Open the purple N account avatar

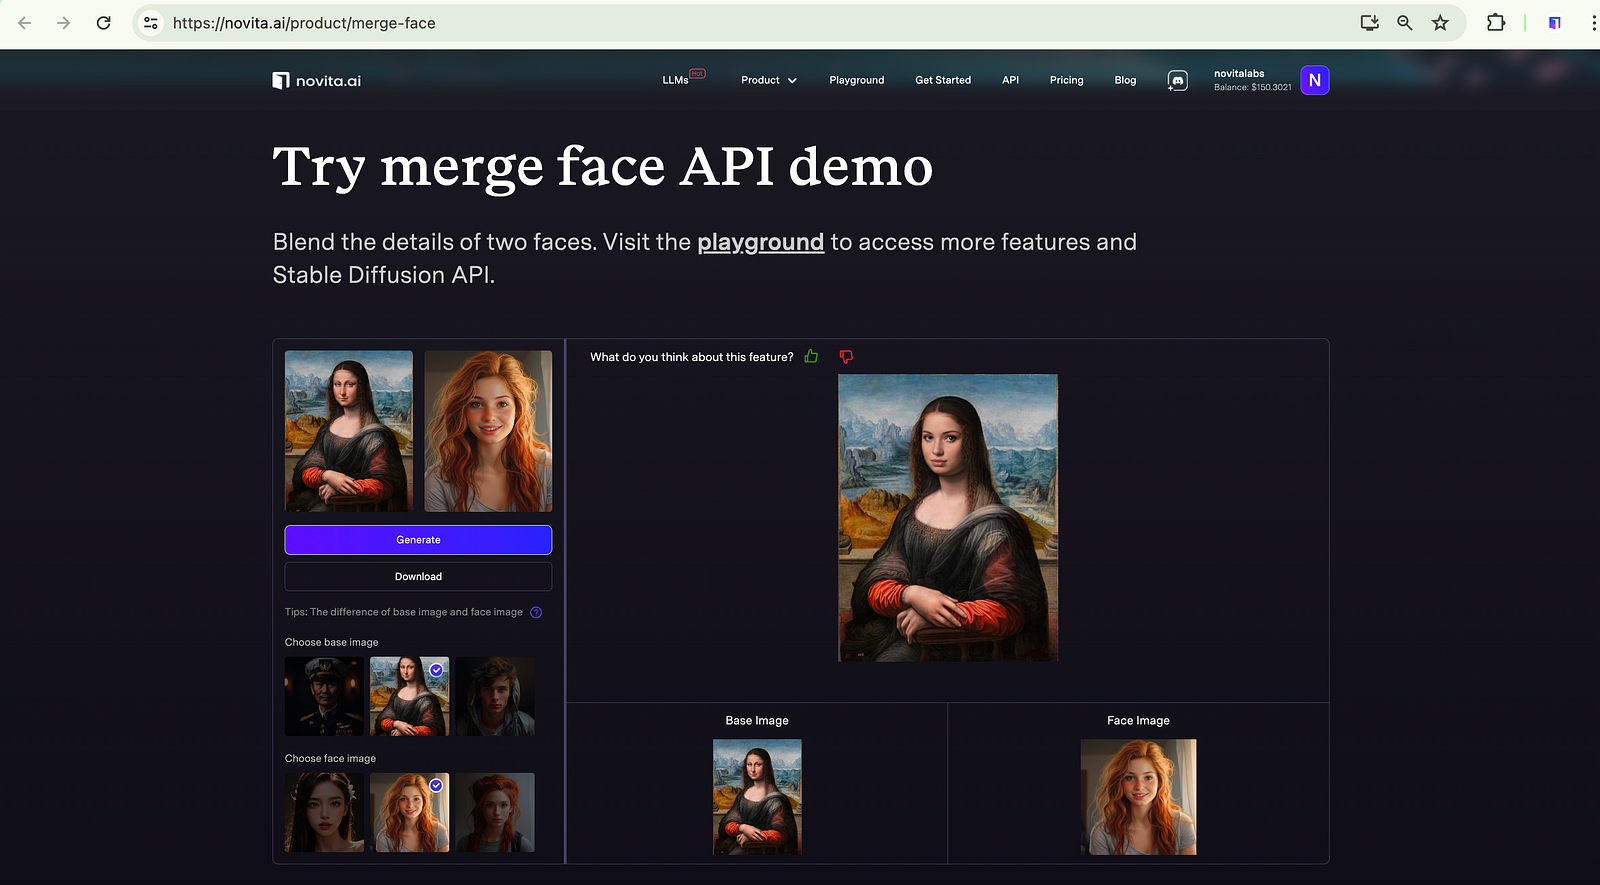click(x=1315, y=80)
